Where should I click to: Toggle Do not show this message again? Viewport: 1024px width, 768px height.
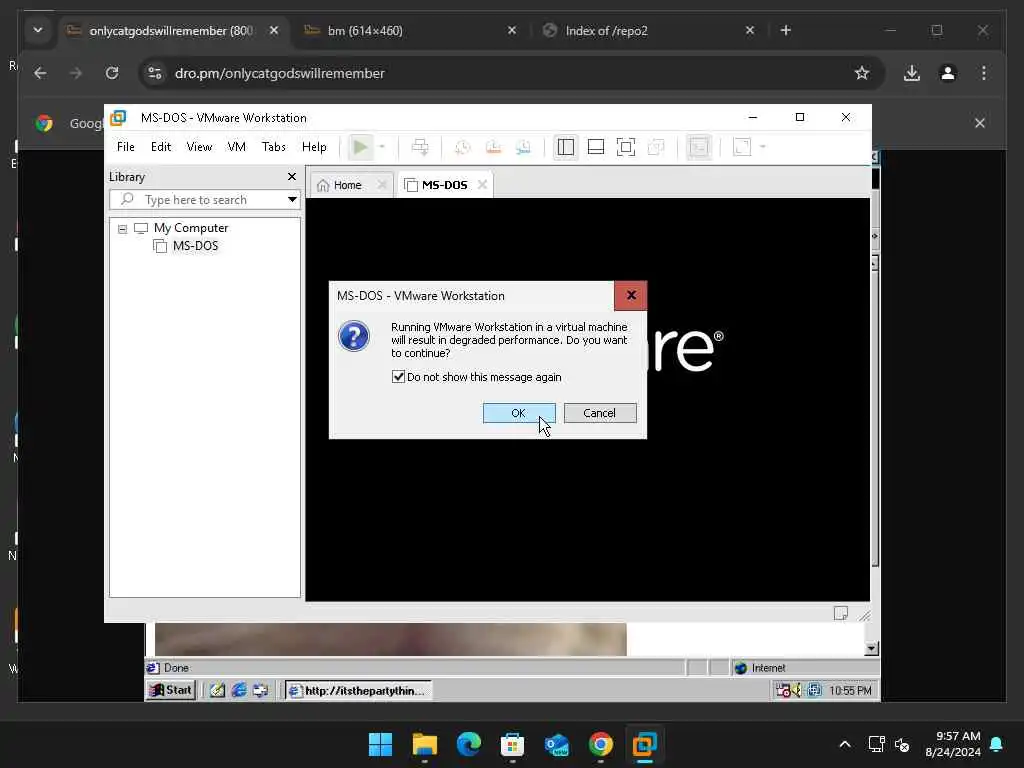(398, 377)
